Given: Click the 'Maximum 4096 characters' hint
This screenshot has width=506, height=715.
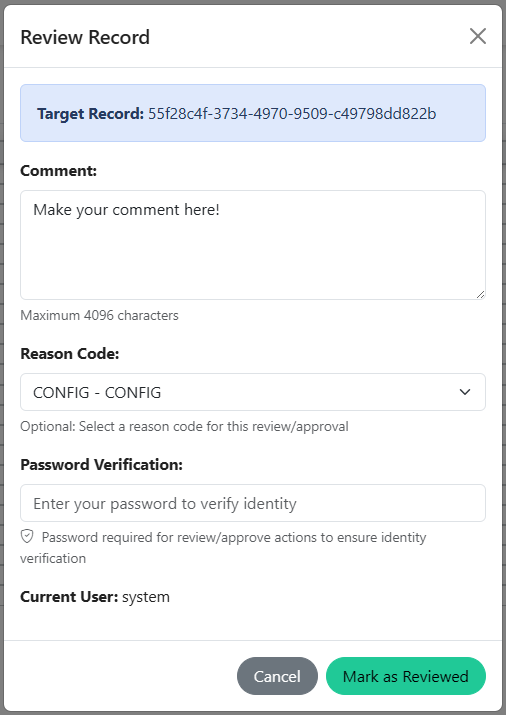Looking at the screenshot, I should point(99,315).
